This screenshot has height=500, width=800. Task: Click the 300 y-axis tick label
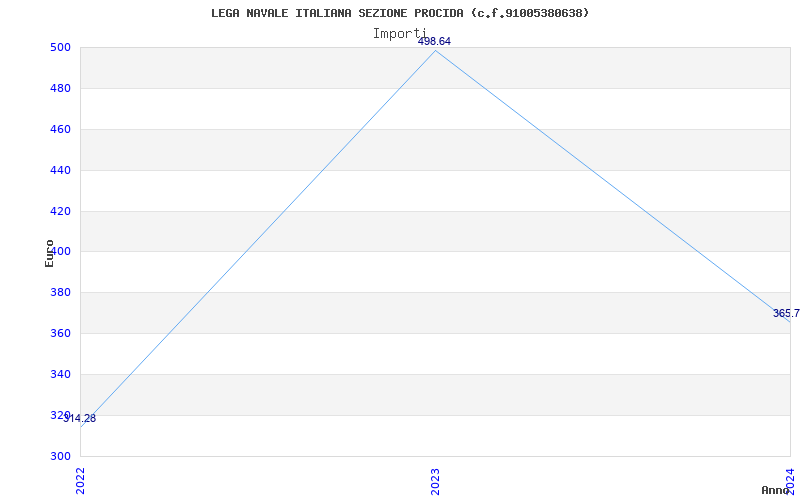[60, 456]
